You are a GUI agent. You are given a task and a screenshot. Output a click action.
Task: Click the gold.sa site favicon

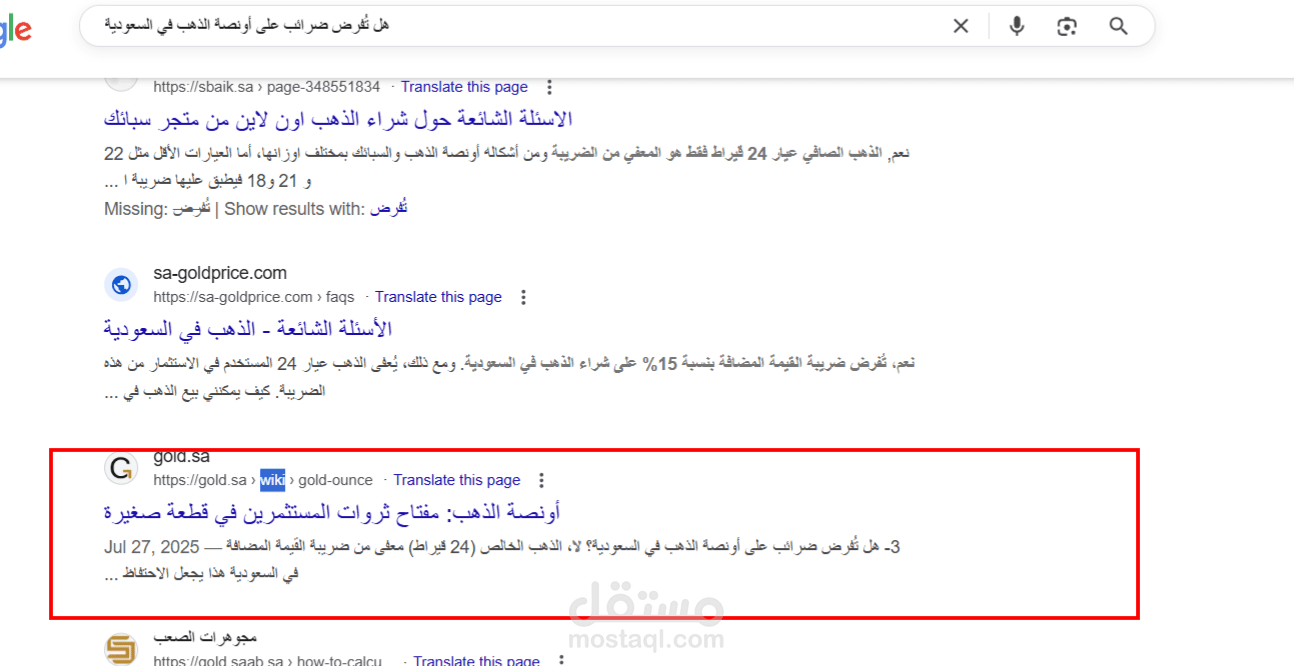coord(121,468)
